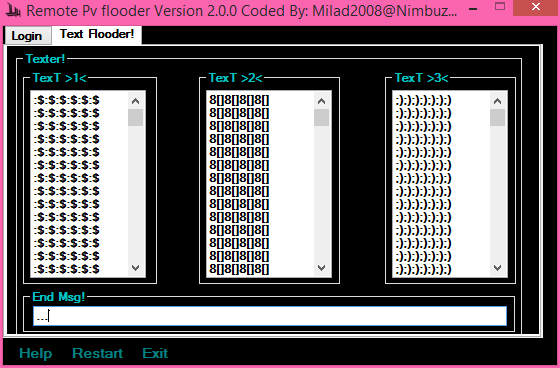Image resolution: width=560 pixels, height=368 pixels.
Task: Click the app ship icon in title bar
Action: click(13, 11)
